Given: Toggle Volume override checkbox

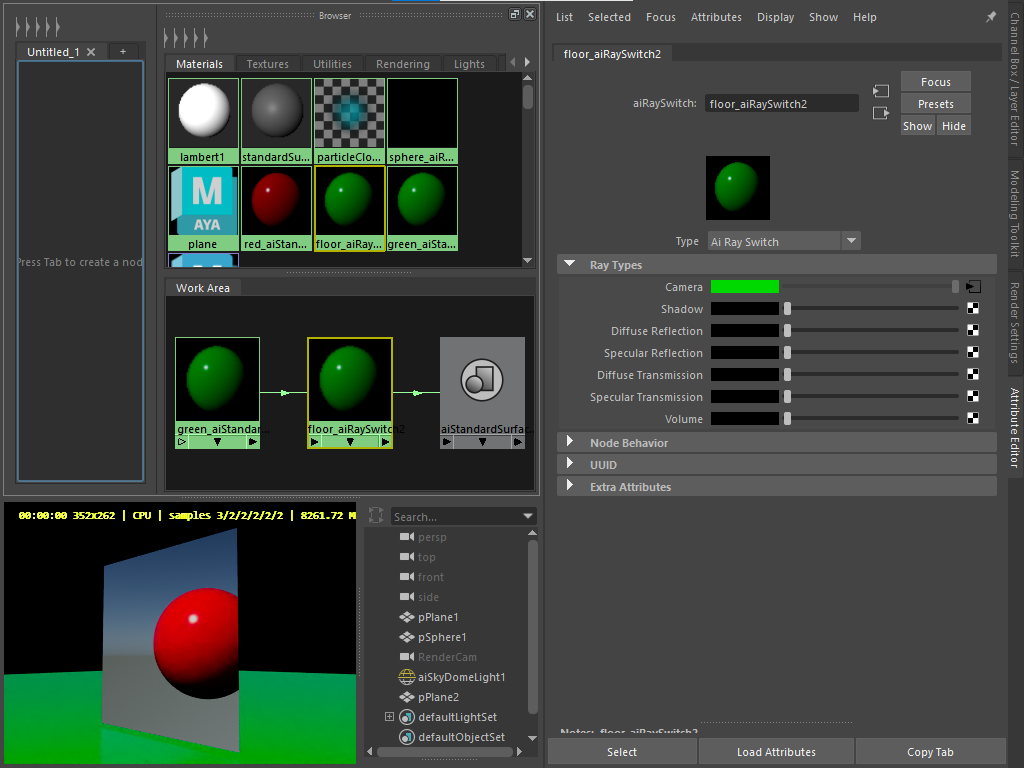Looking at the screenshot, I should pyautogui.click(x=972, y=418).
